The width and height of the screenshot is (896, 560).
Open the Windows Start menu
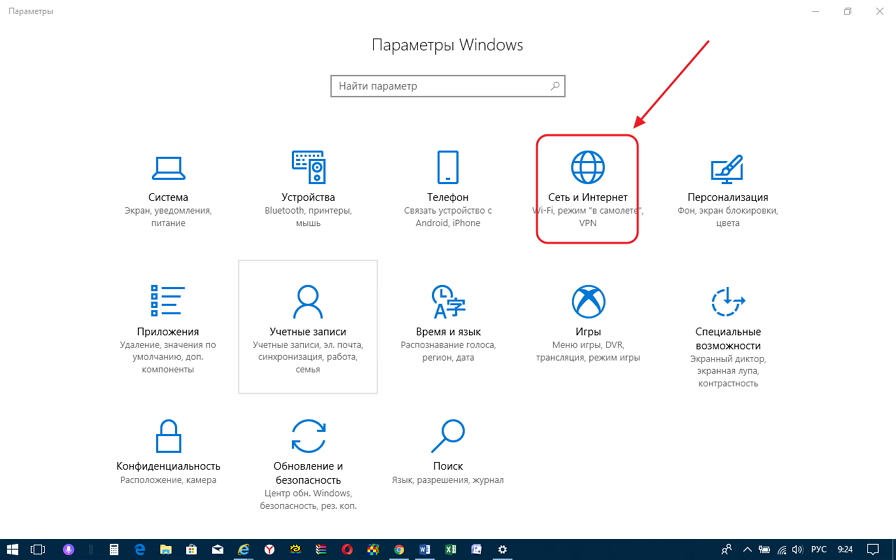coord(13,549)
